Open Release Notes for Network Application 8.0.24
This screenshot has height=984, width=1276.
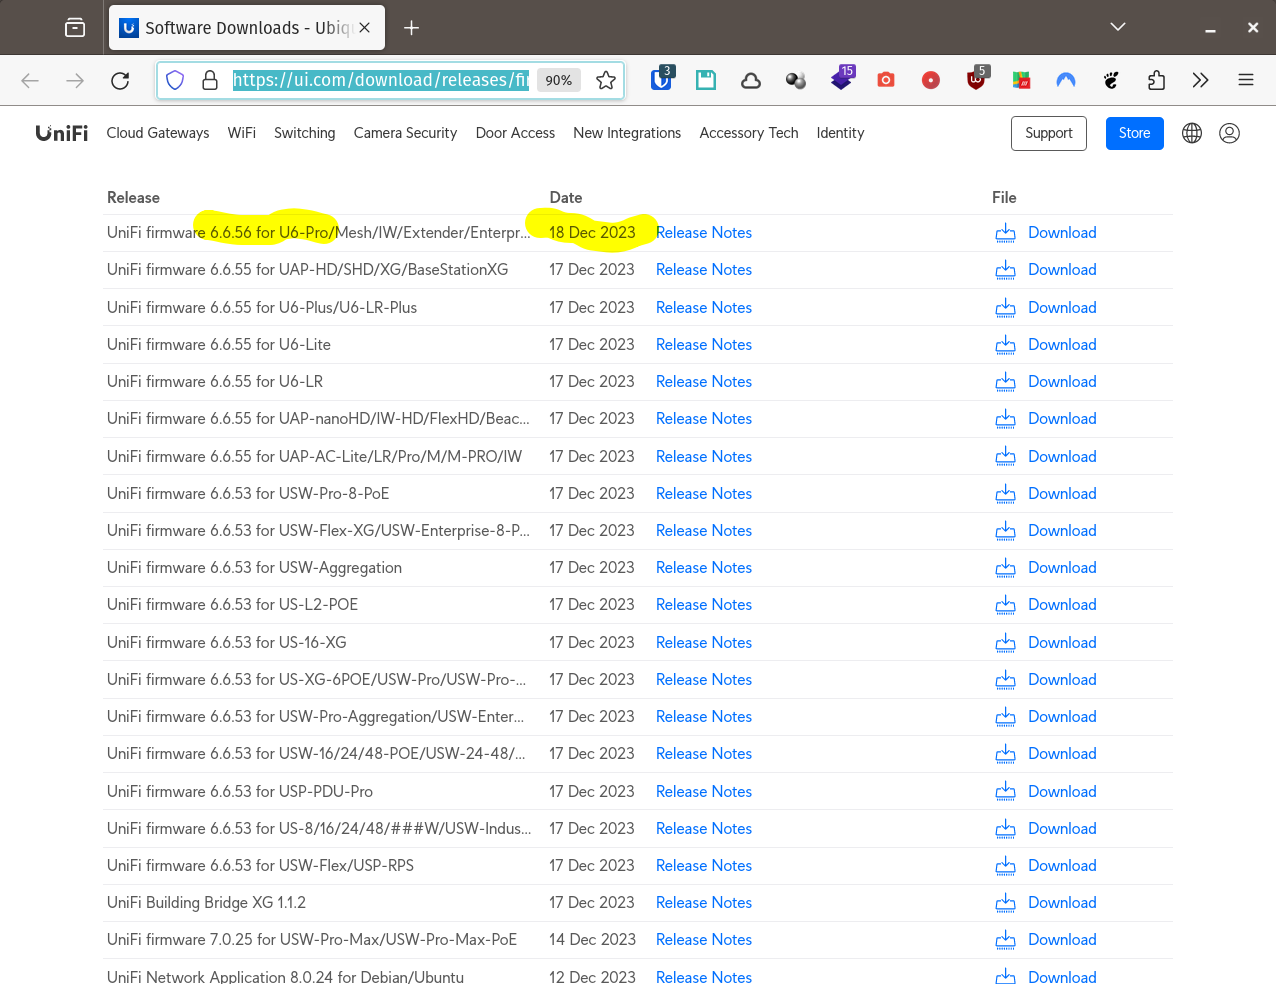click(x=704, y=976)
